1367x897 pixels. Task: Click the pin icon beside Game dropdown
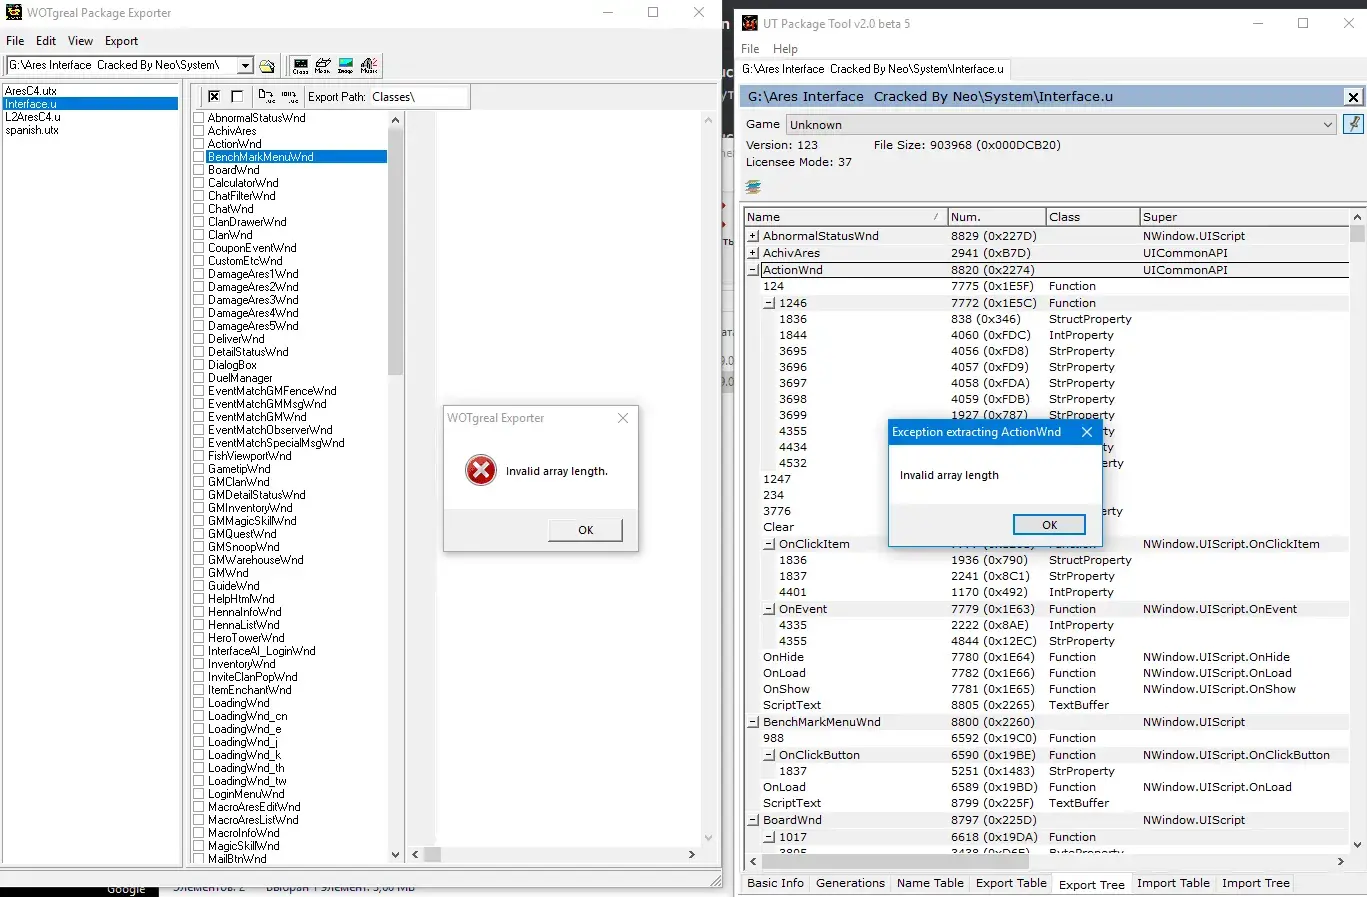(x=1353, y=125)
